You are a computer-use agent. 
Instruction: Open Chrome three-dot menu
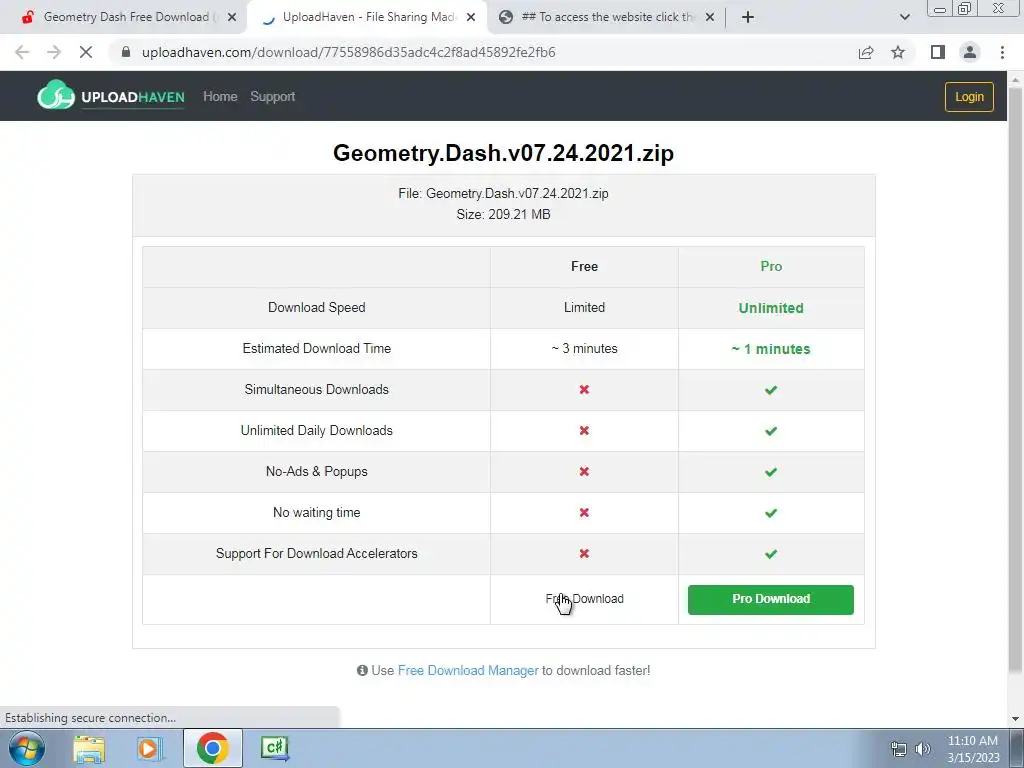[1002, 52]
